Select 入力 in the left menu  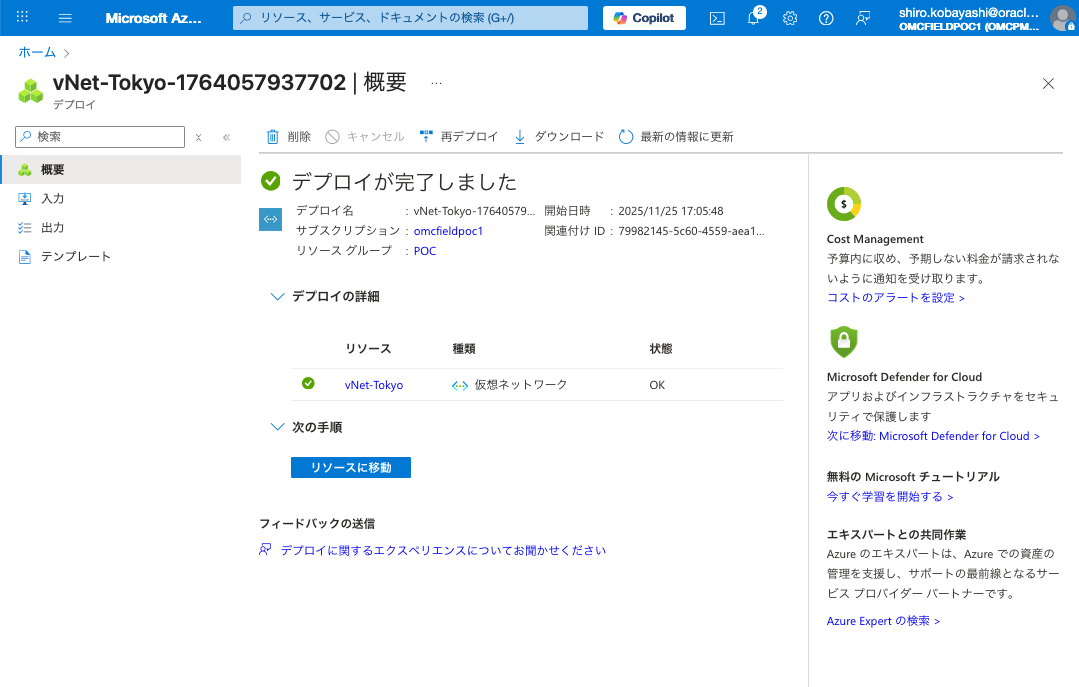coord(120,198)
